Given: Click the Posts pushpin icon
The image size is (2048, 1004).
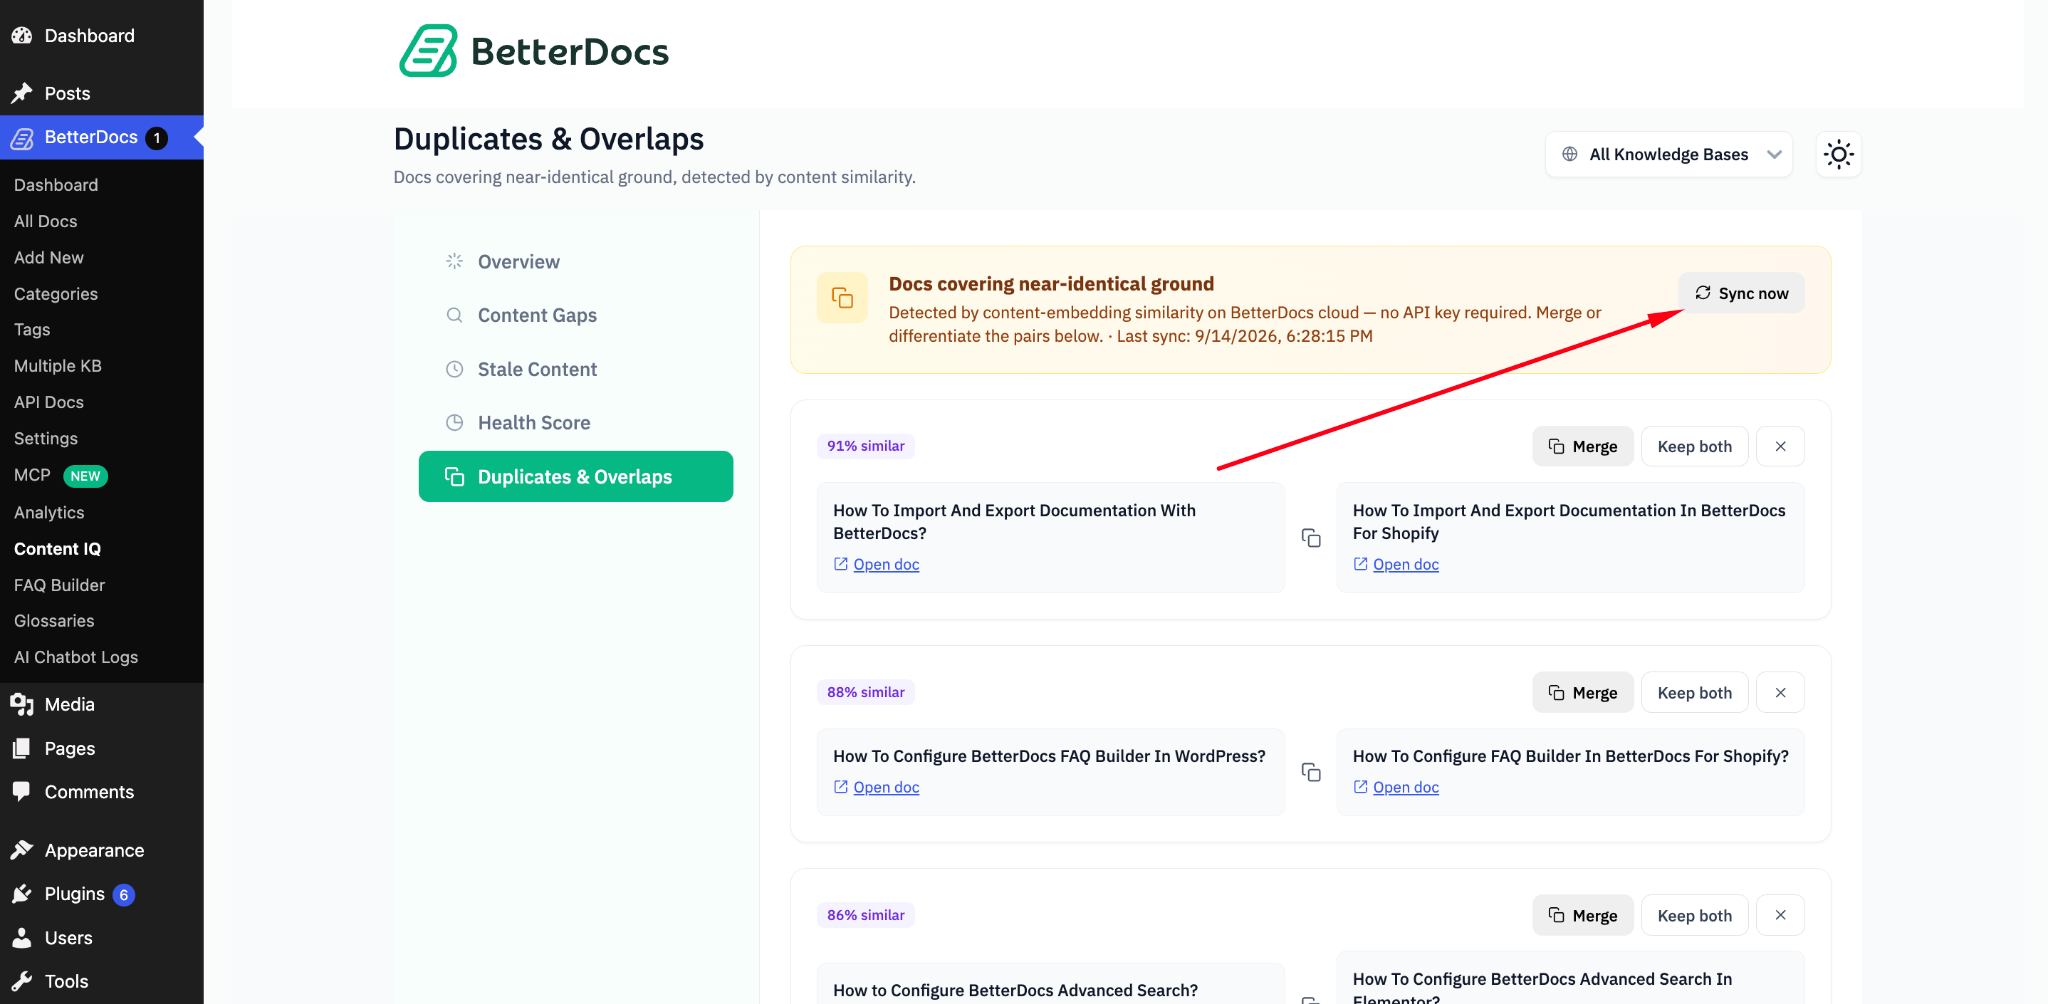Looking at the screenshot, I should click(22, 93).
